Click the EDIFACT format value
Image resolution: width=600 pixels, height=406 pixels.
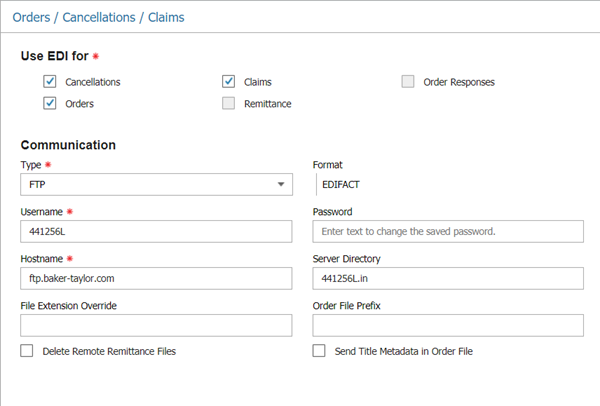point(341,185)
